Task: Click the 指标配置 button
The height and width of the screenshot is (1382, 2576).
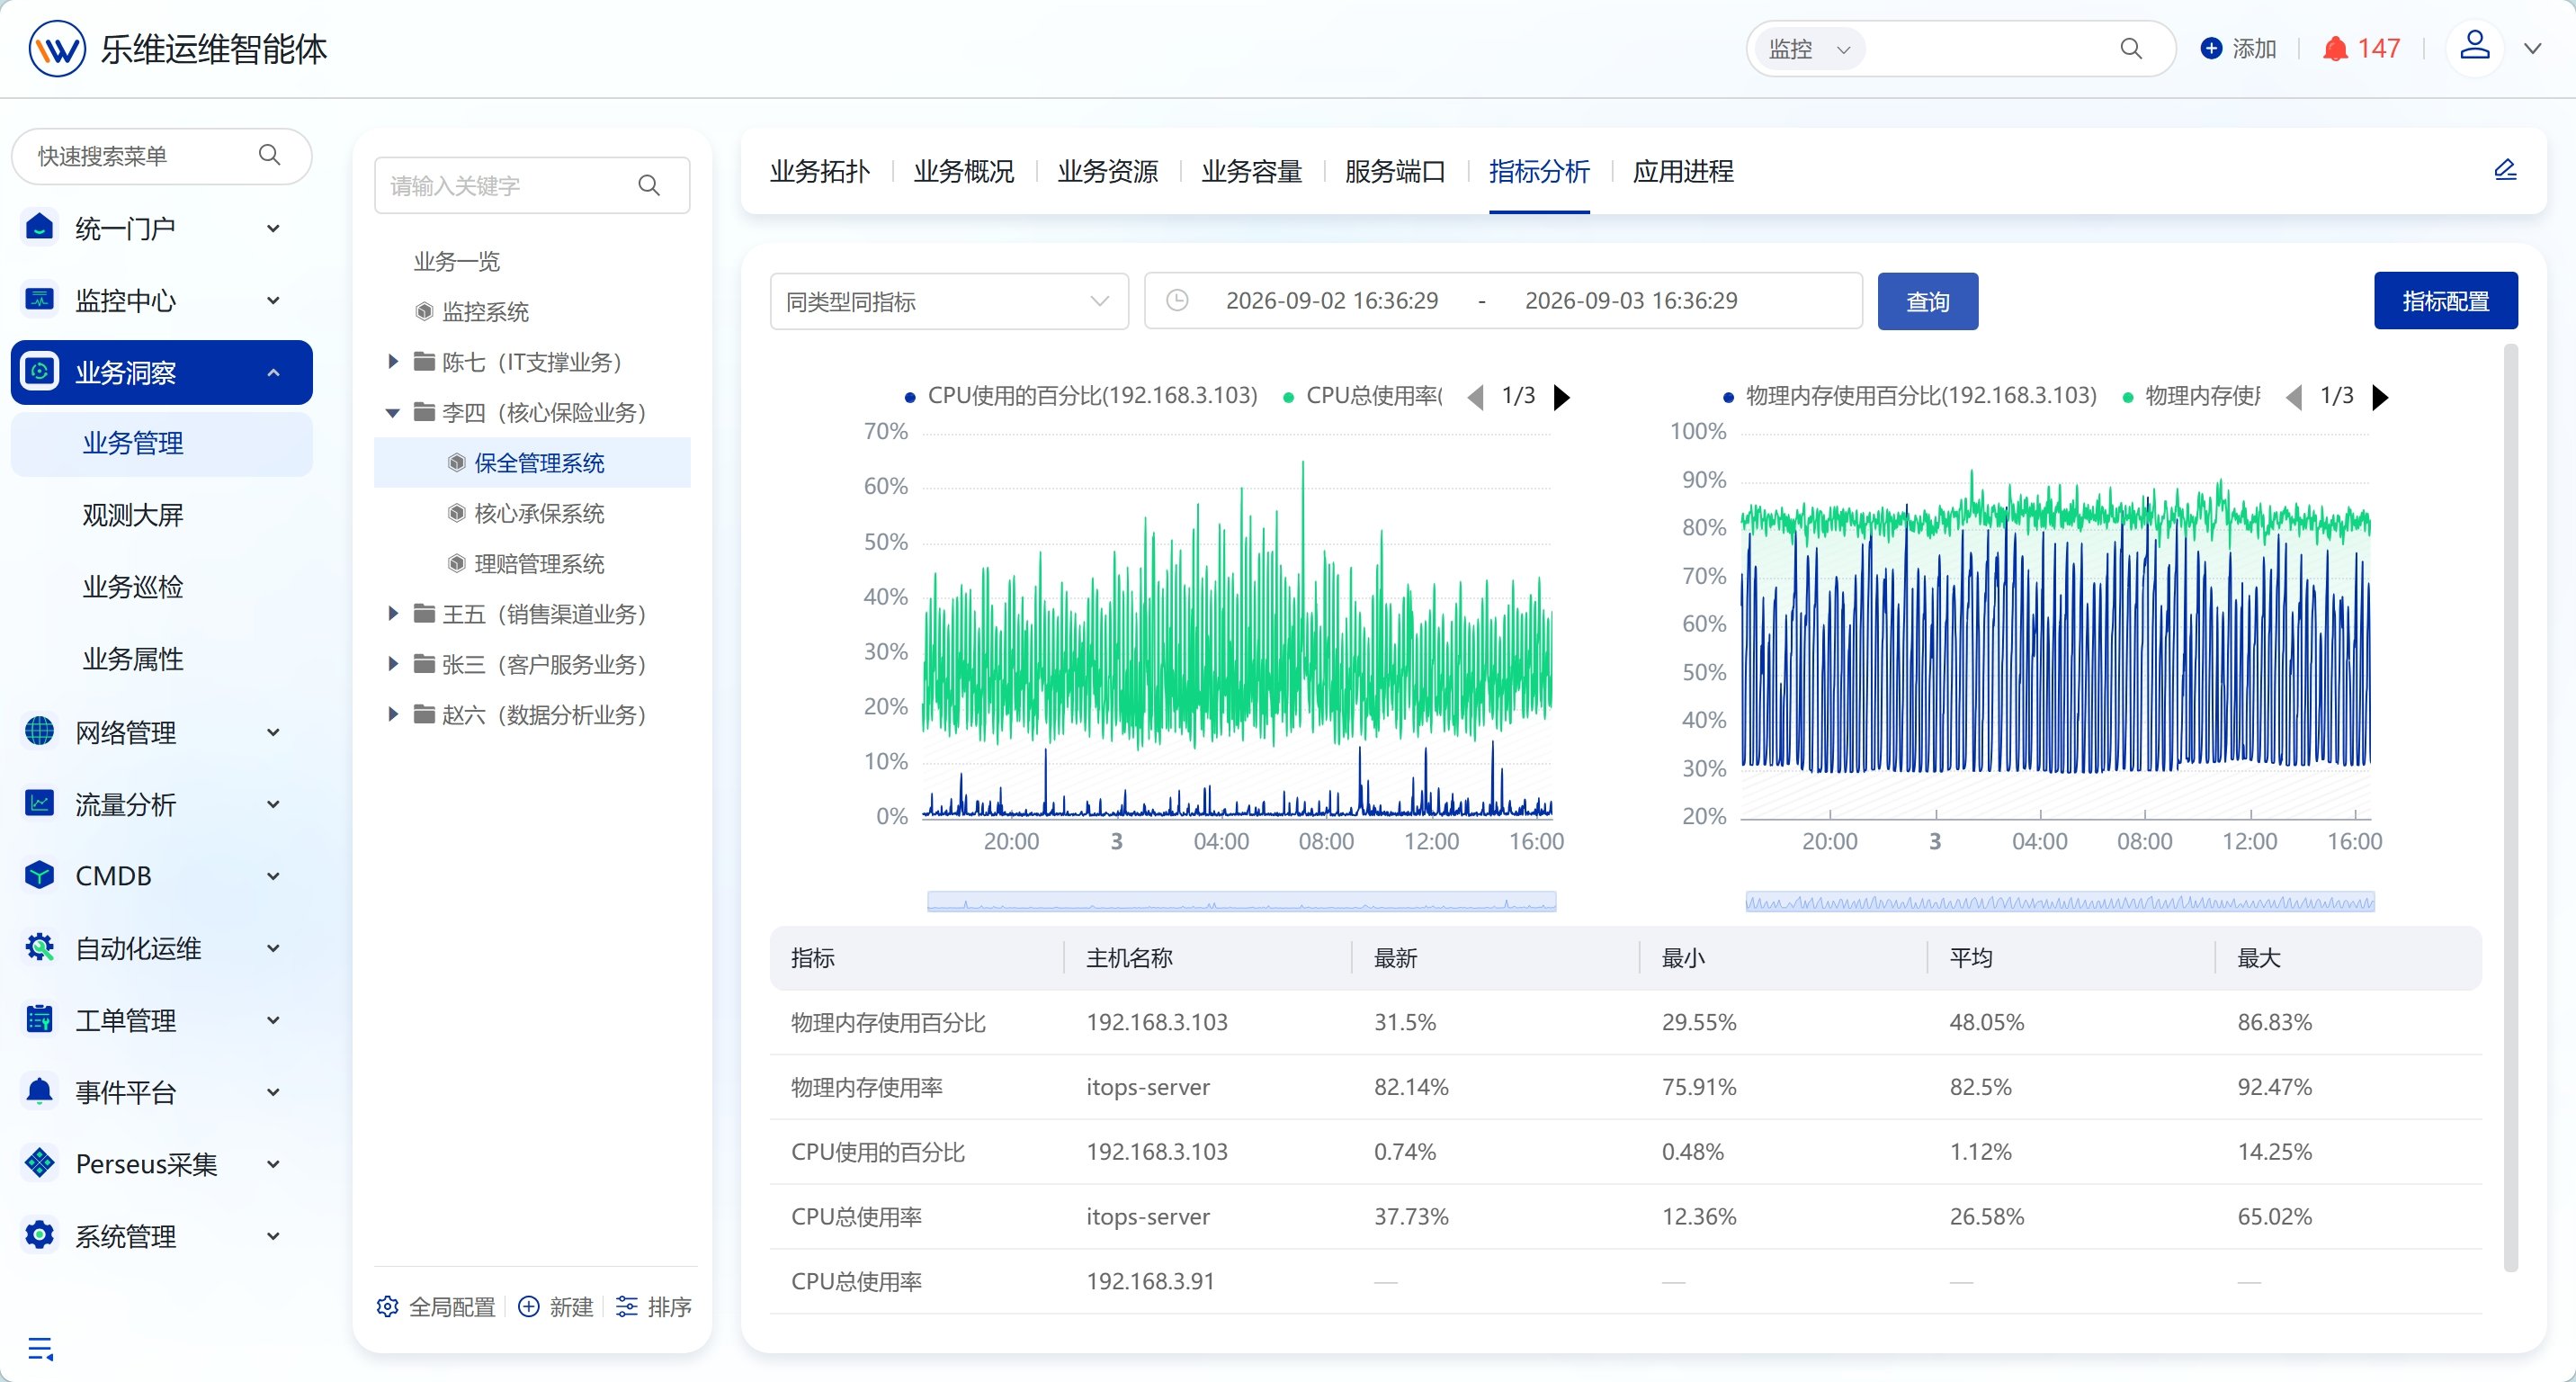Action: 2445,300
